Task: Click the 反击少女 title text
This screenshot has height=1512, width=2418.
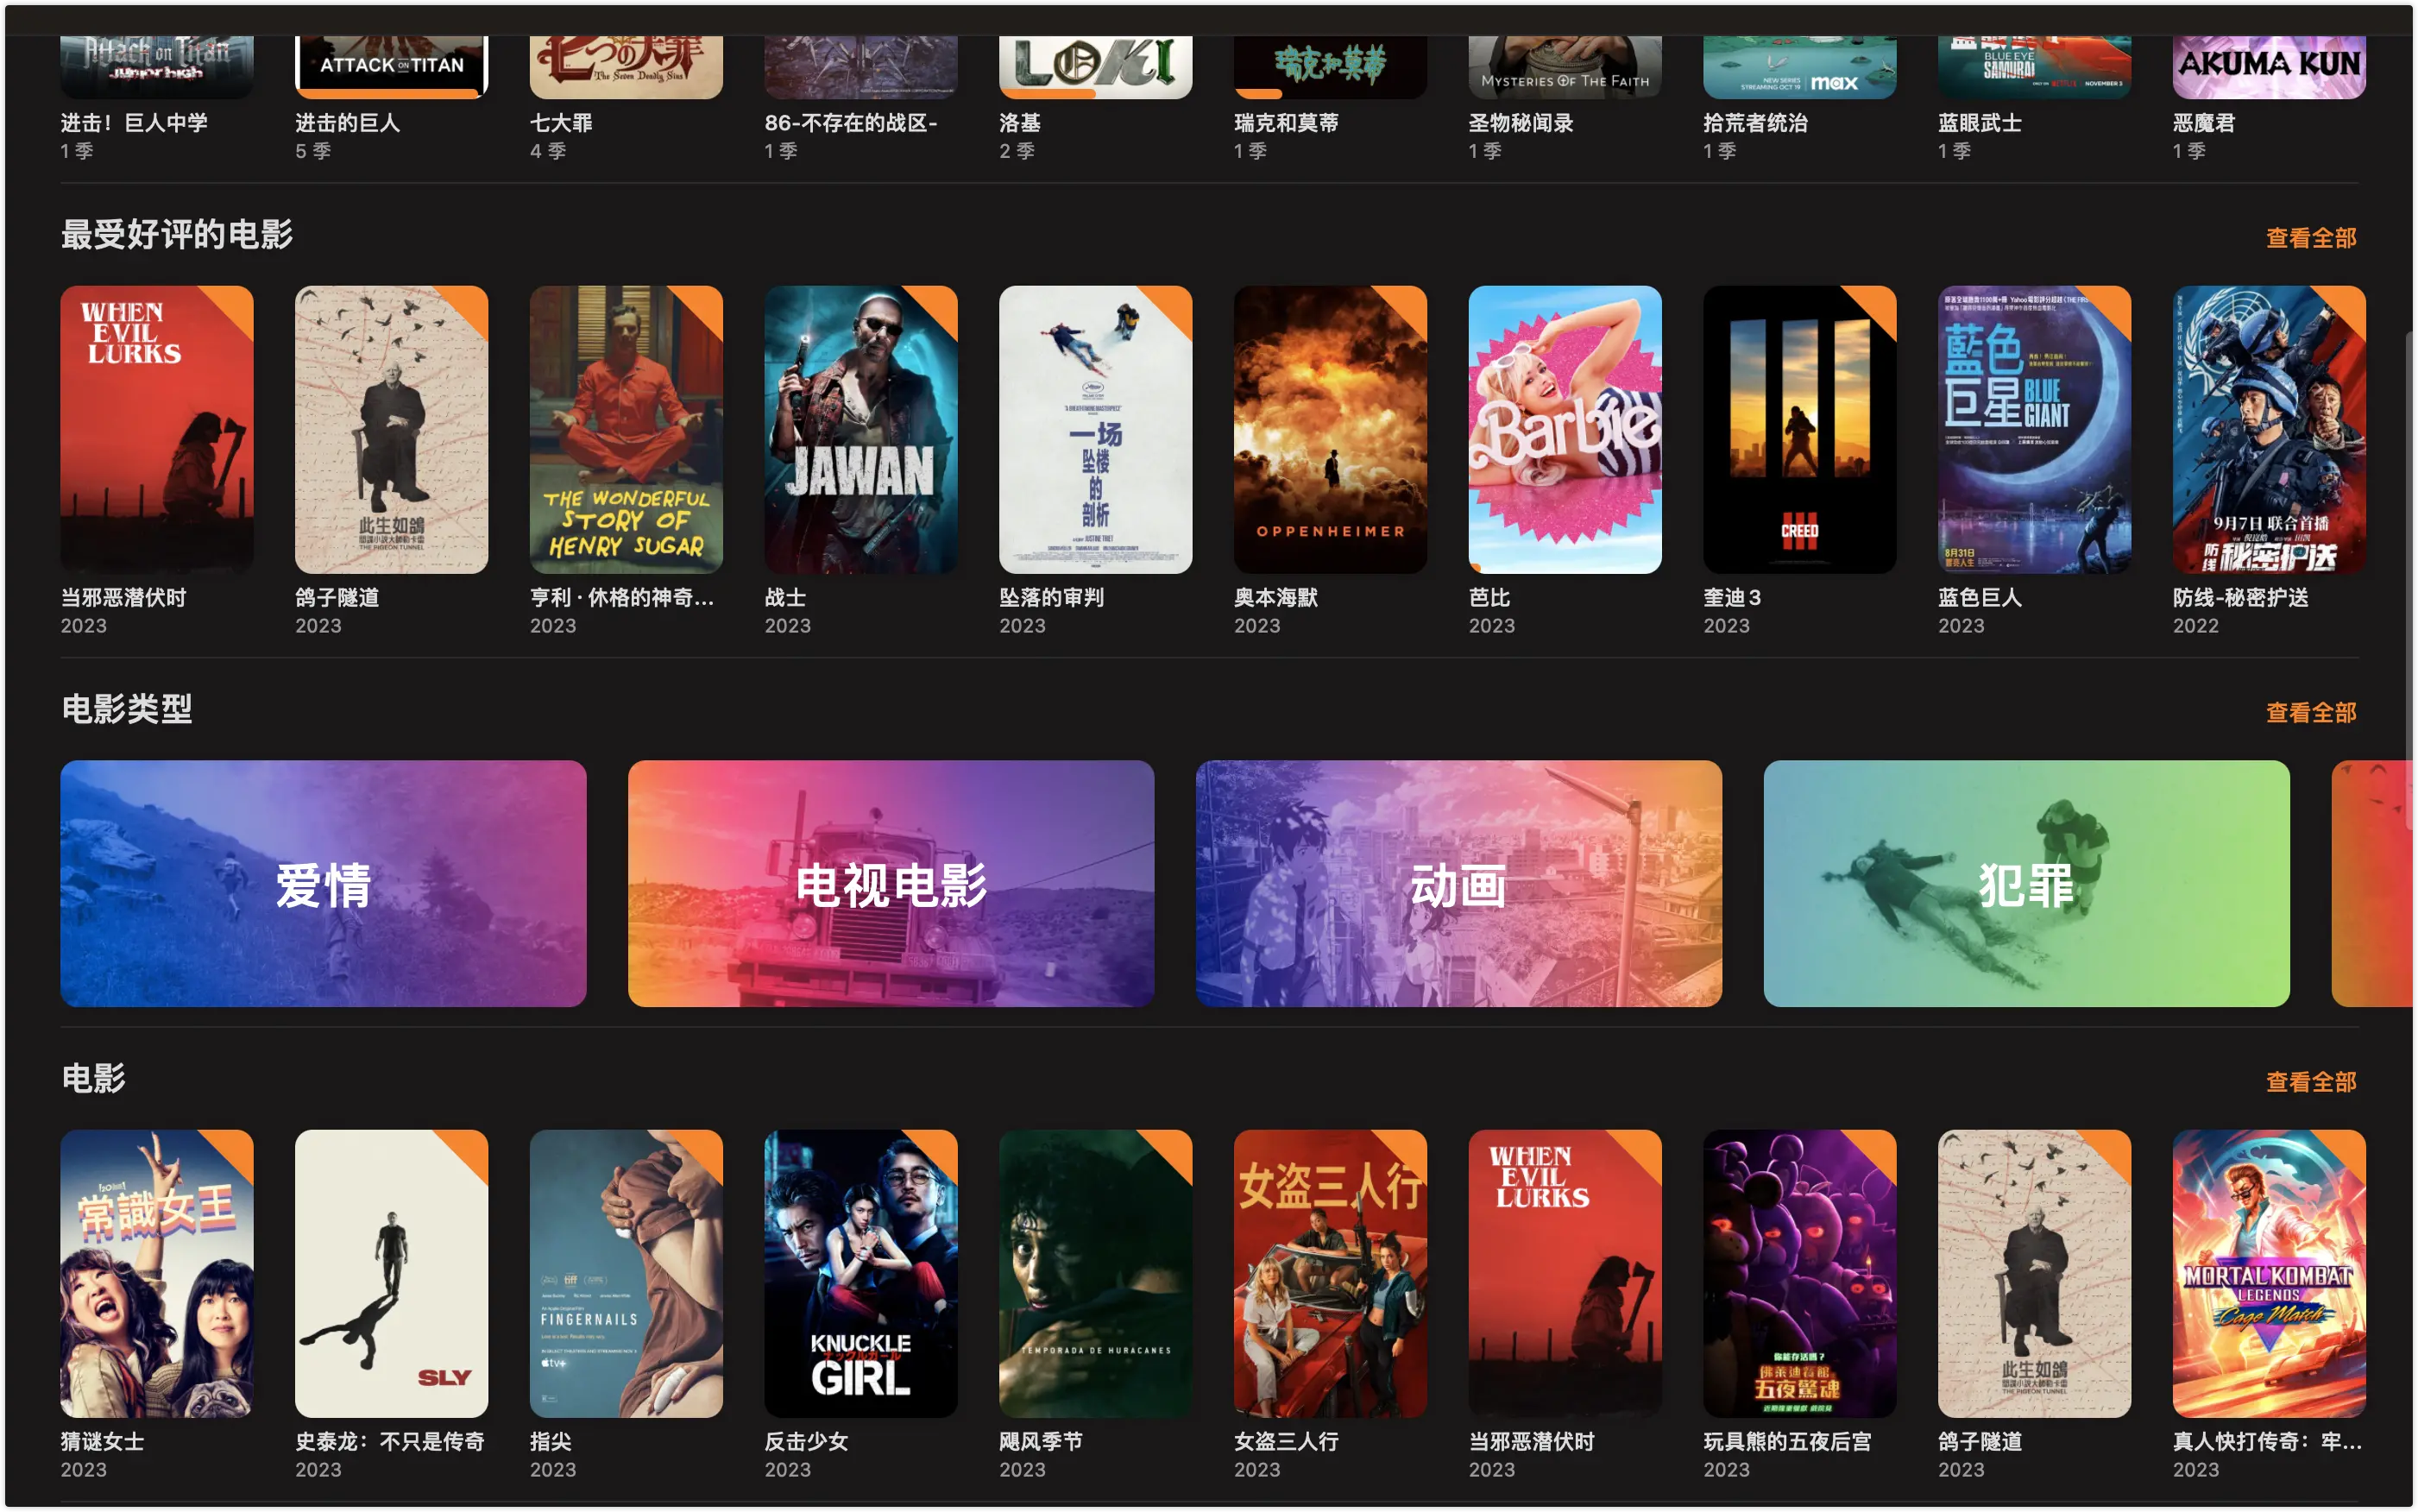Action: (x=807, y=1441)
